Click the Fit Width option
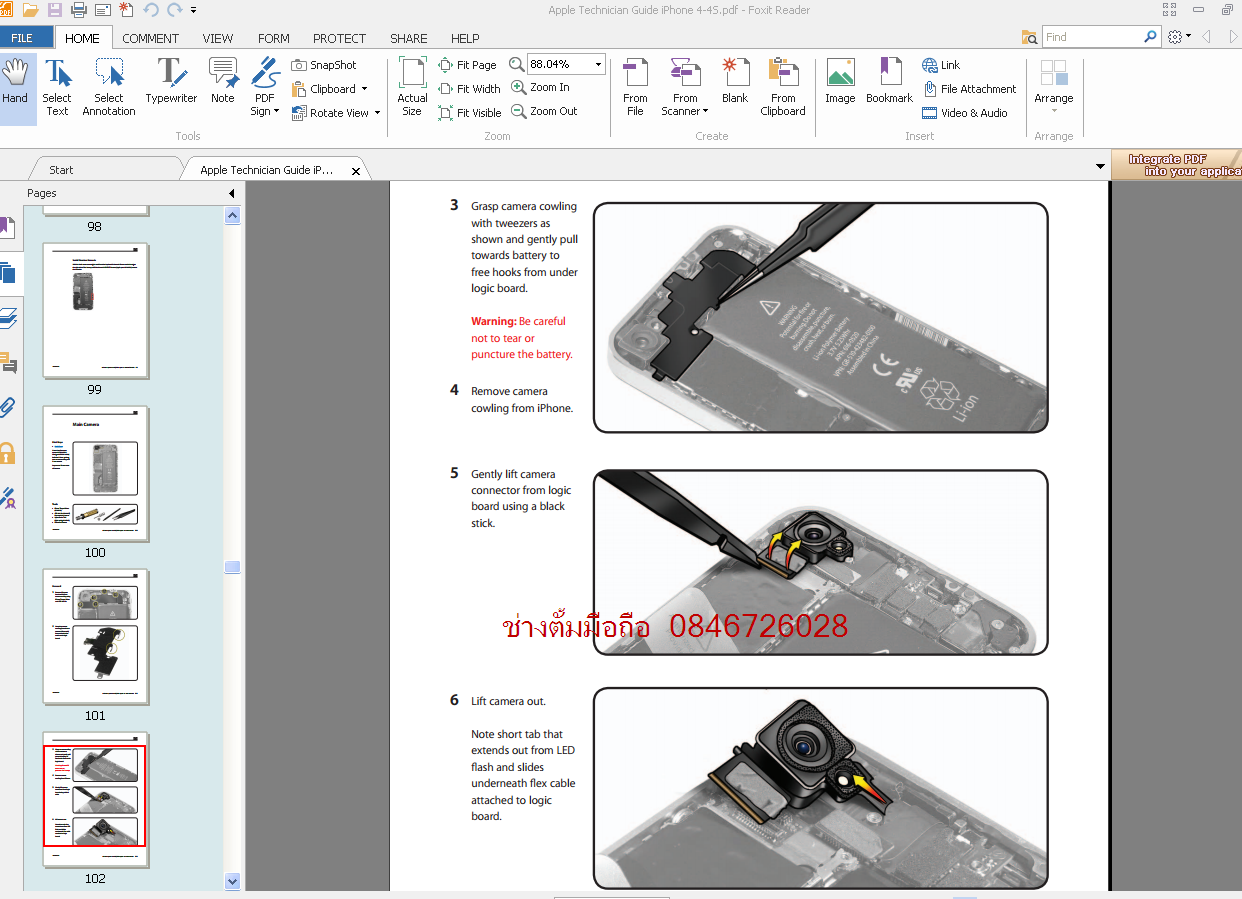 (x=469, y=89)
